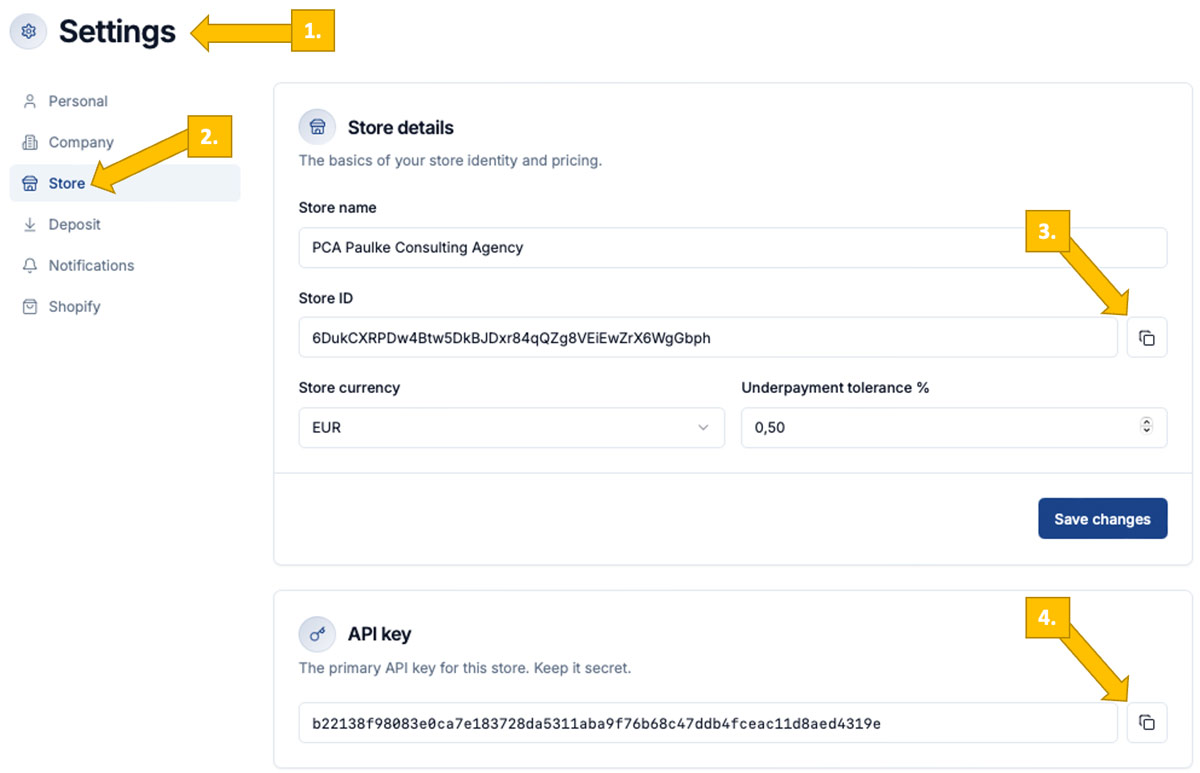Save changes to store details
Image resolution: width=1200 pixels, height=773 pixels.
1102,518
